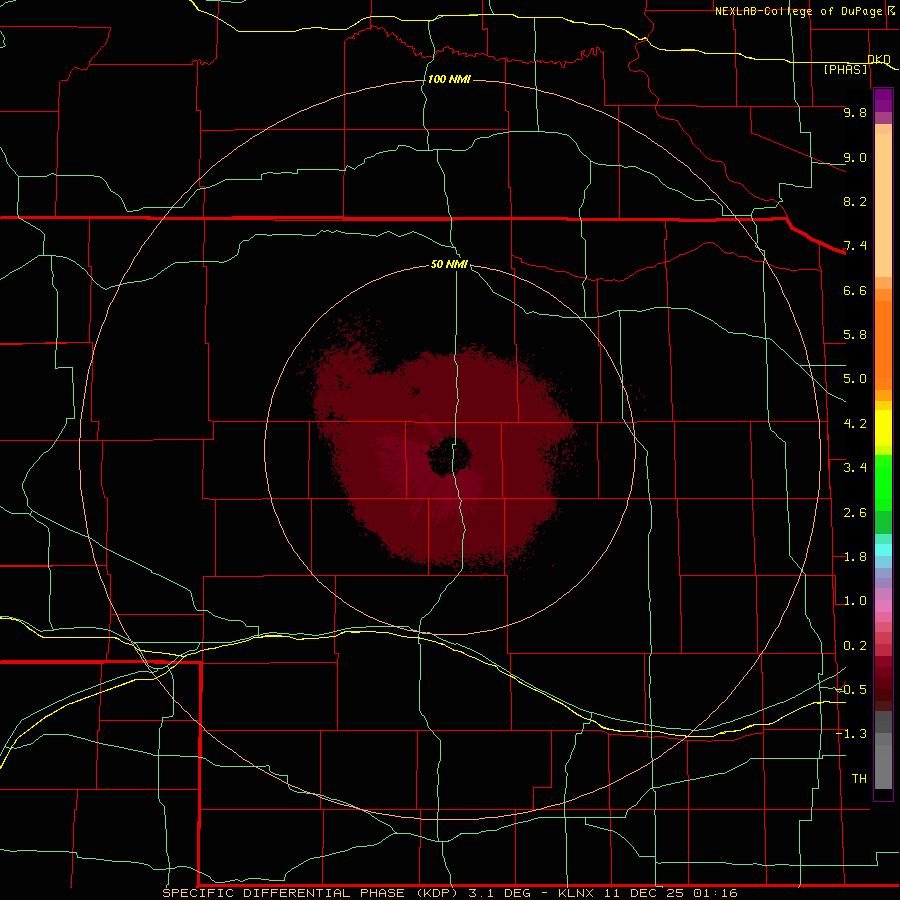900x900 pixels.
Task: Click the 1.8 value on the color scale
Action: click(x=855, y=557)
